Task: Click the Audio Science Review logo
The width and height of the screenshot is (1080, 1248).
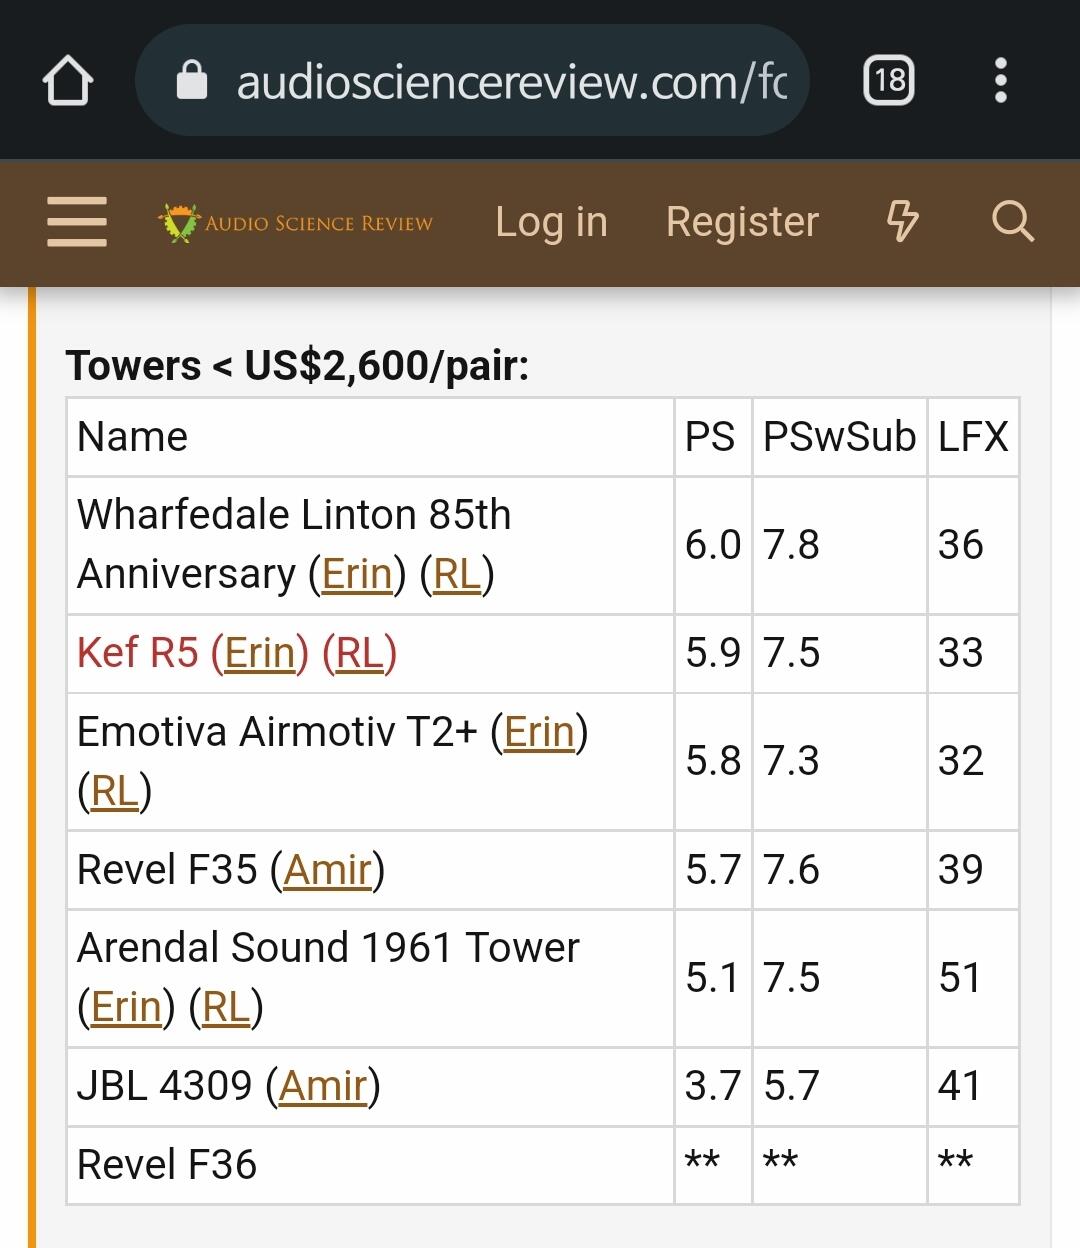Action: pyautogui.click(x=296, y=222)
